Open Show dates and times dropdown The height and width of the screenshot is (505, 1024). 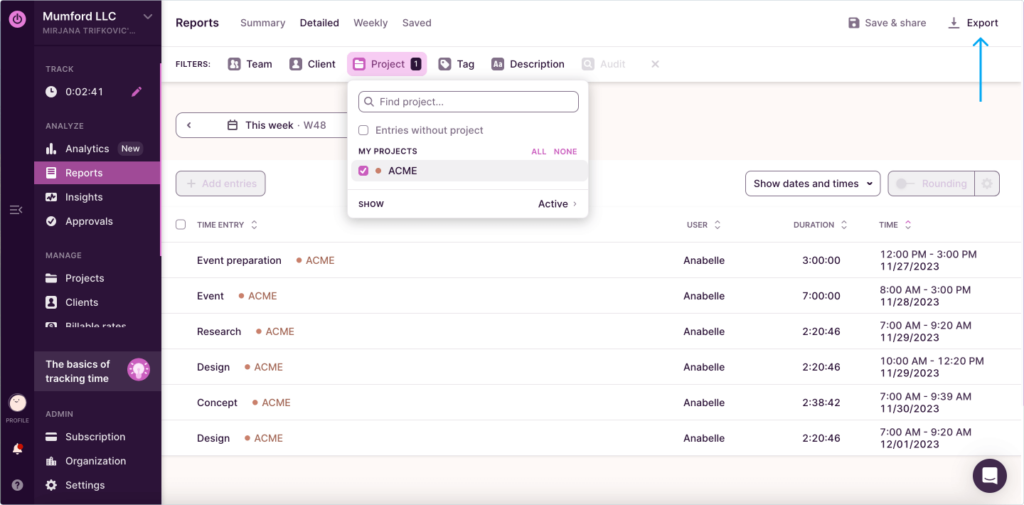[812, 184]
